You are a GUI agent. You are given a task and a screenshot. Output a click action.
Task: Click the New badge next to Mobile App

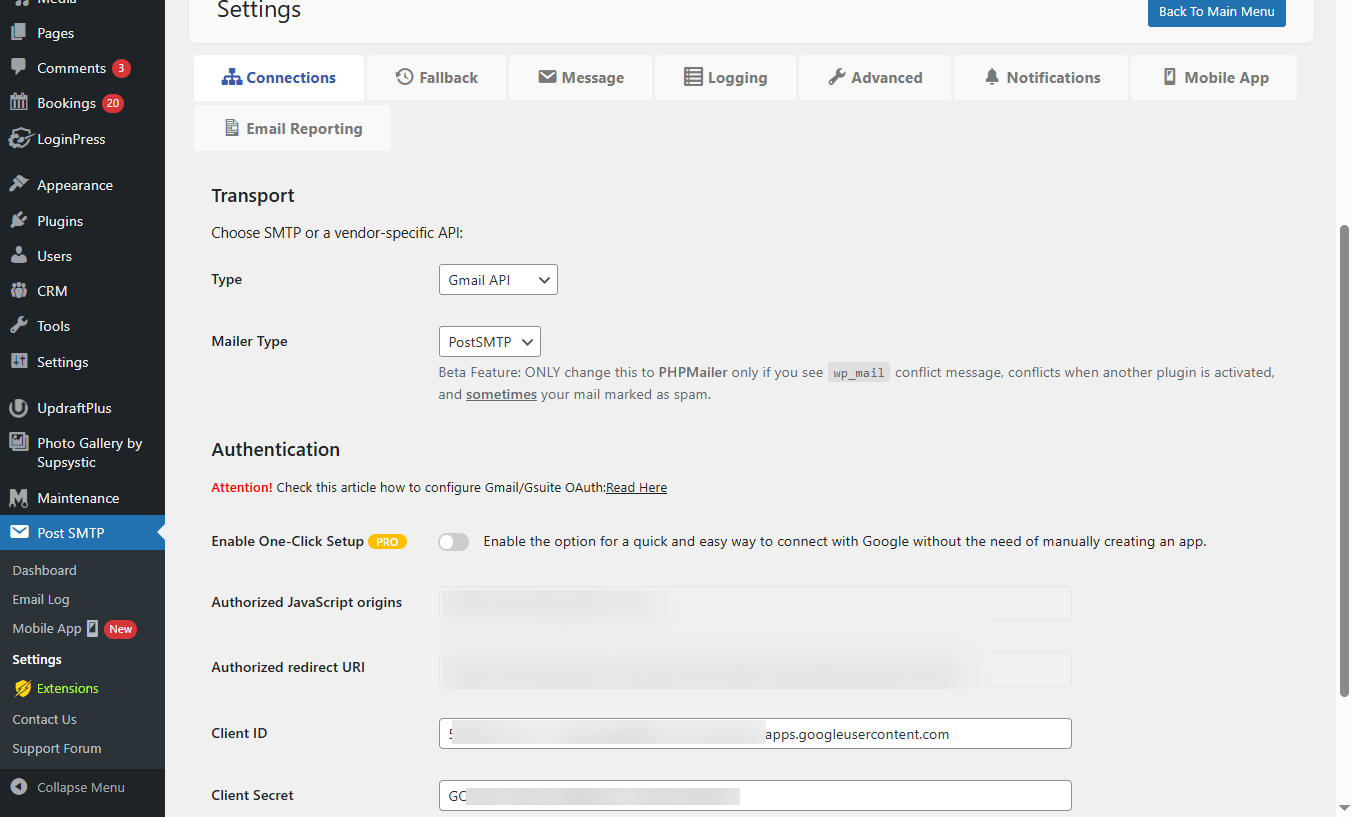121,629
